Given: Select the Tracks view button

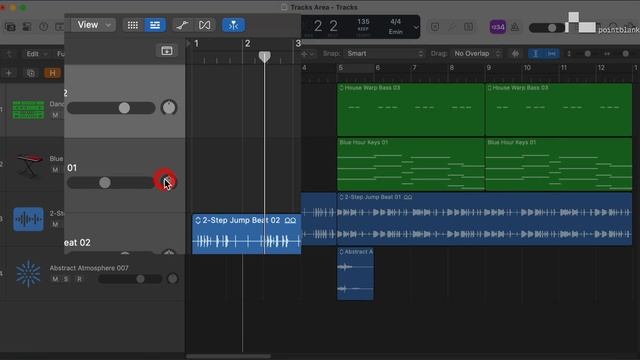Looking at the screenshot, I should 155,25.
